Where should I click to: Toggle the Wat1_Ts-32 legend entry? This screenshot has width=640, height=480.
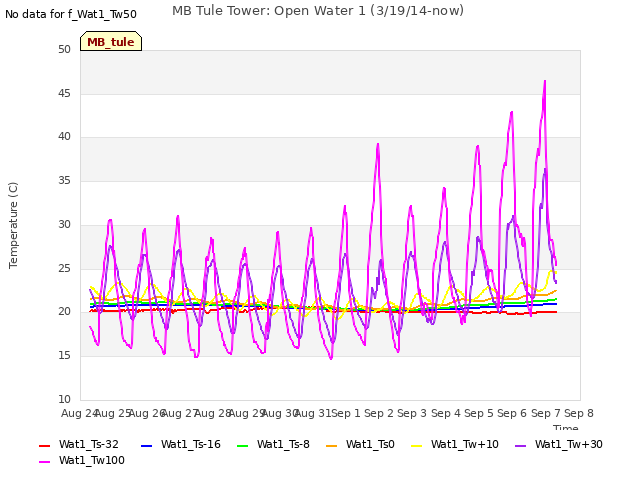coord(79,444)
